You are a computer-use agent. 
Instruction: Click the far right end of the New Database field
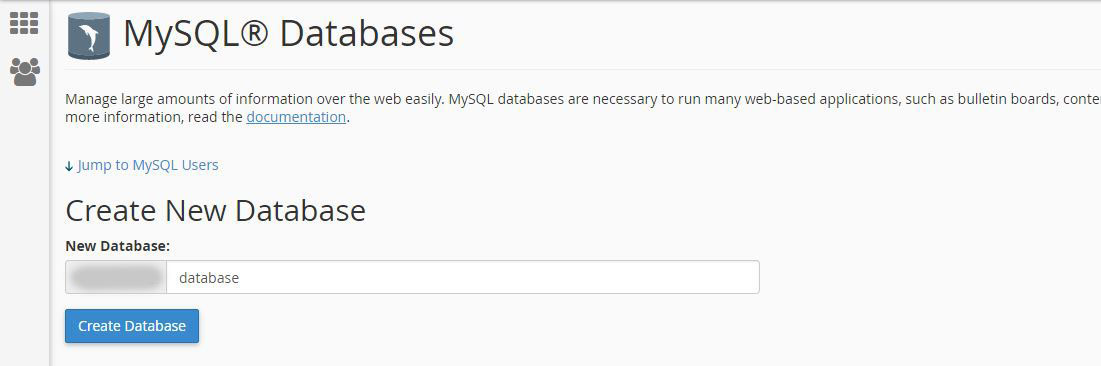click(x=744, y=277)
